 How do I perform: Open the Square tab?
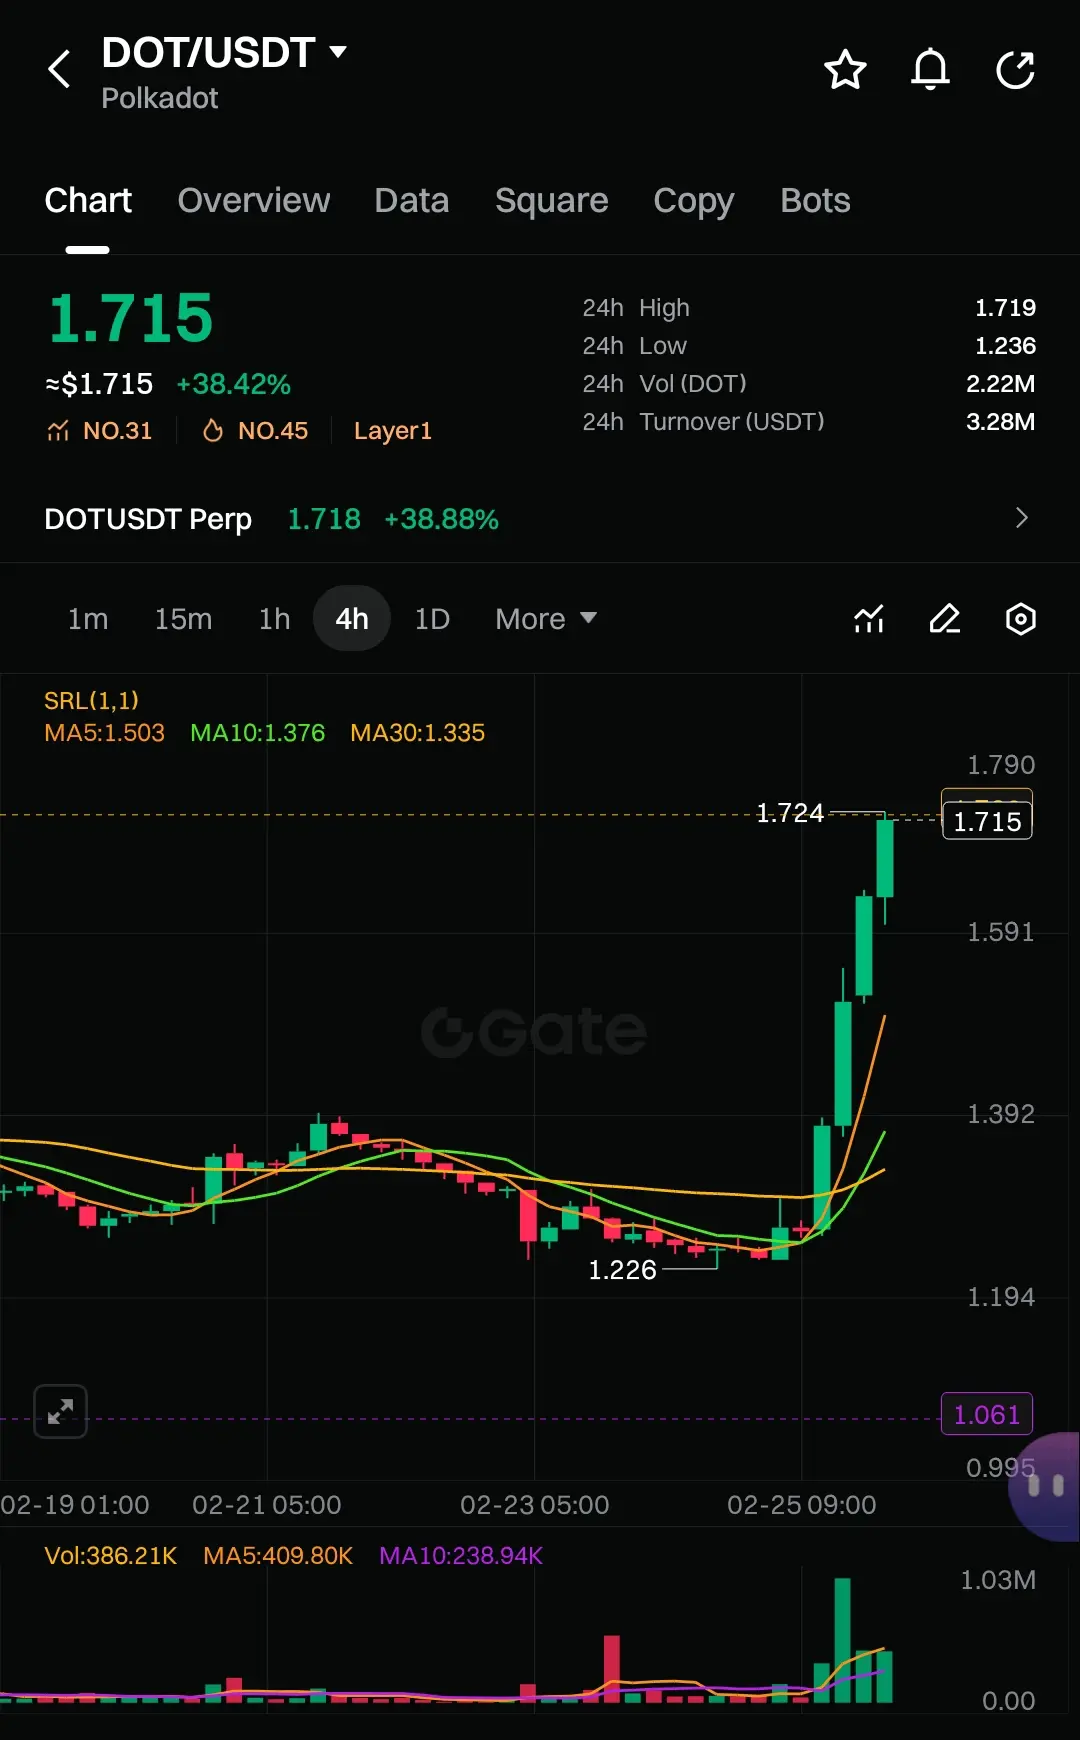(552, 201)
